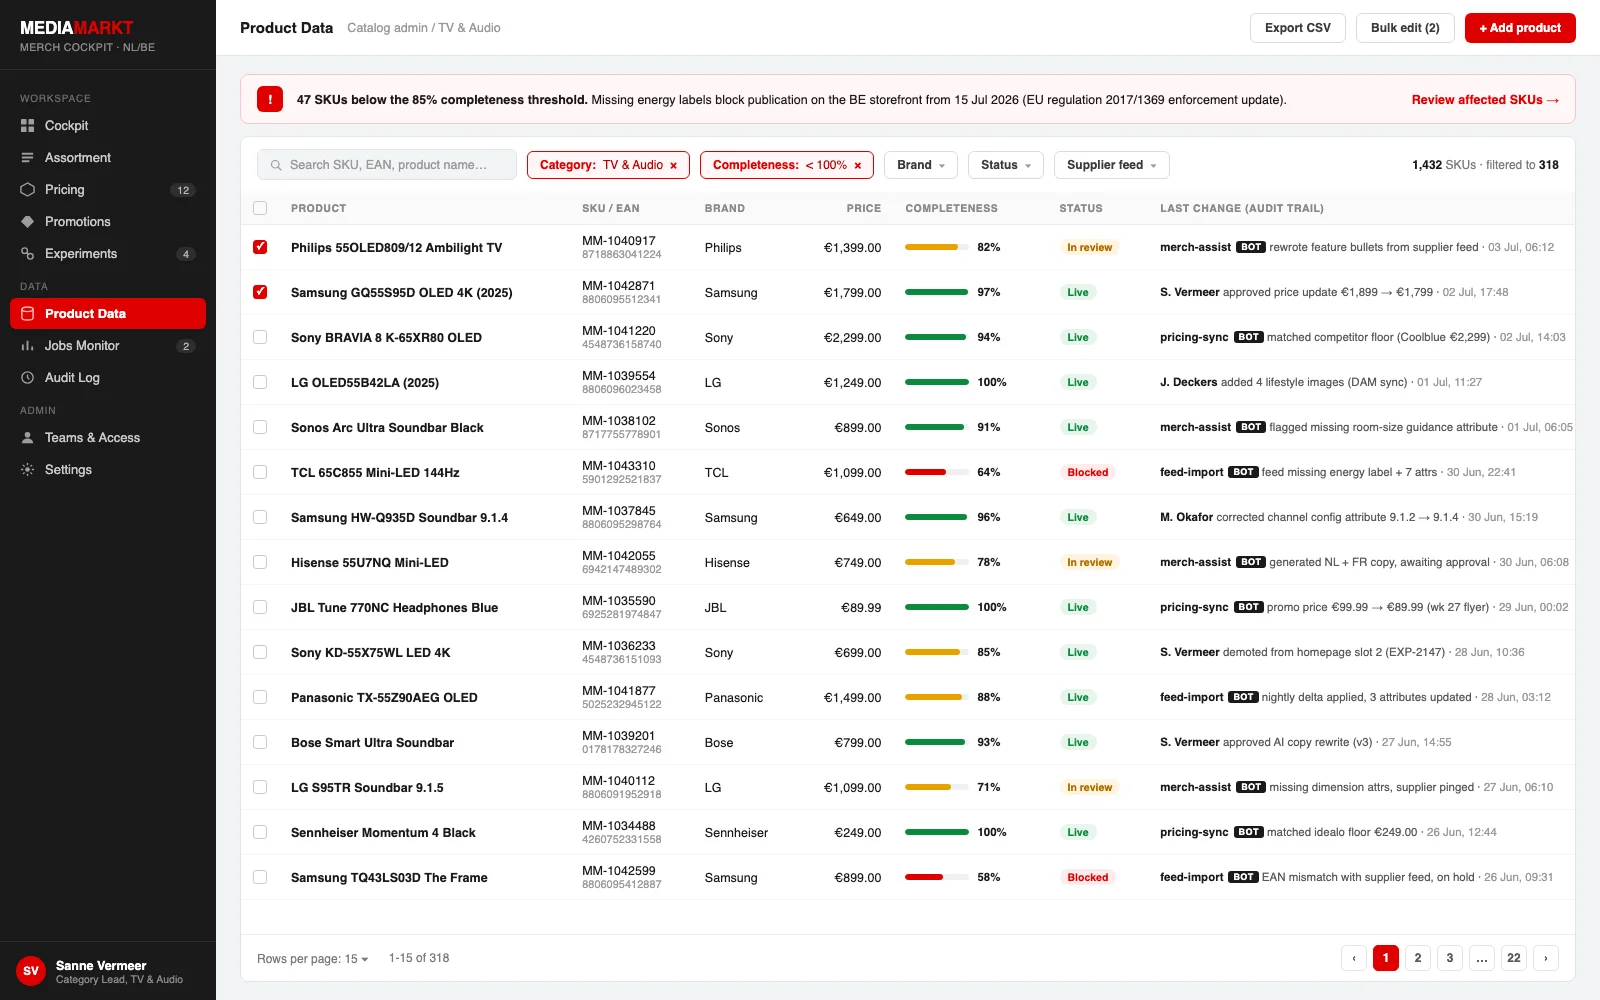
Task: Open Bulk edit (2)
Action: pyautogui.click(x=1405, y=28)
